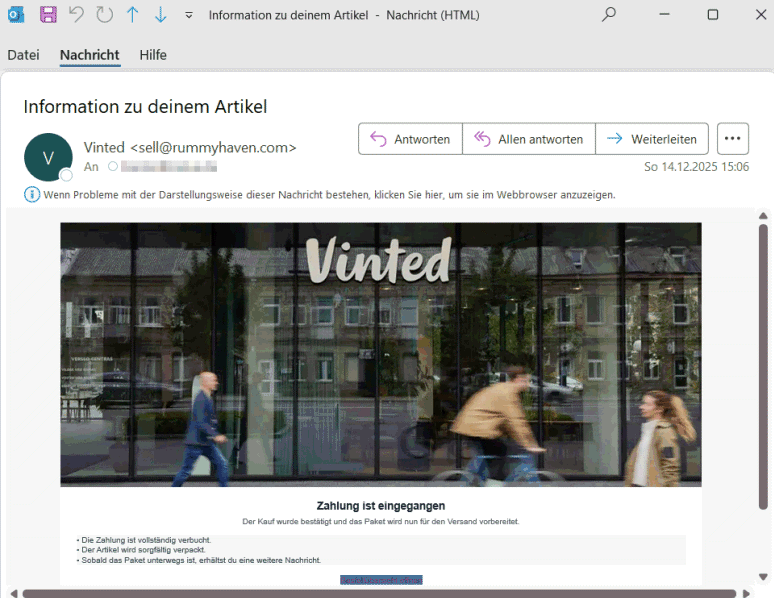774x598 pixels.
Task: Click the Vinted sender avatar
Action: point(48,157)
